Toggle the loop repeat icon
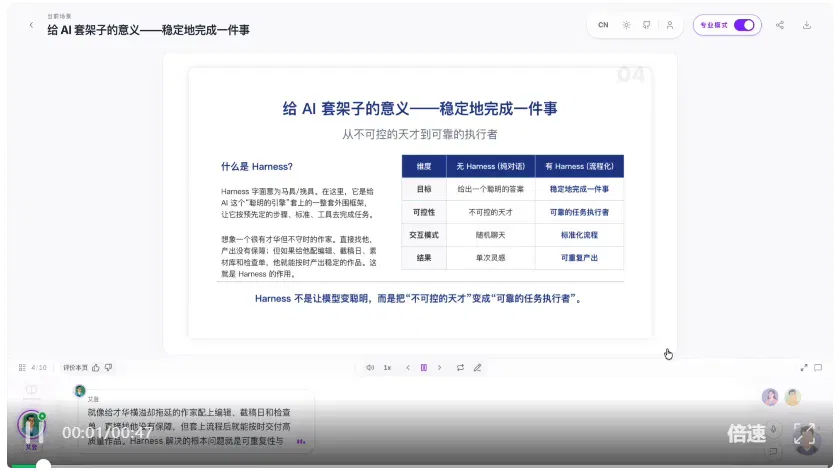This screenshot has height=471, width=835. tap(460, 368)
